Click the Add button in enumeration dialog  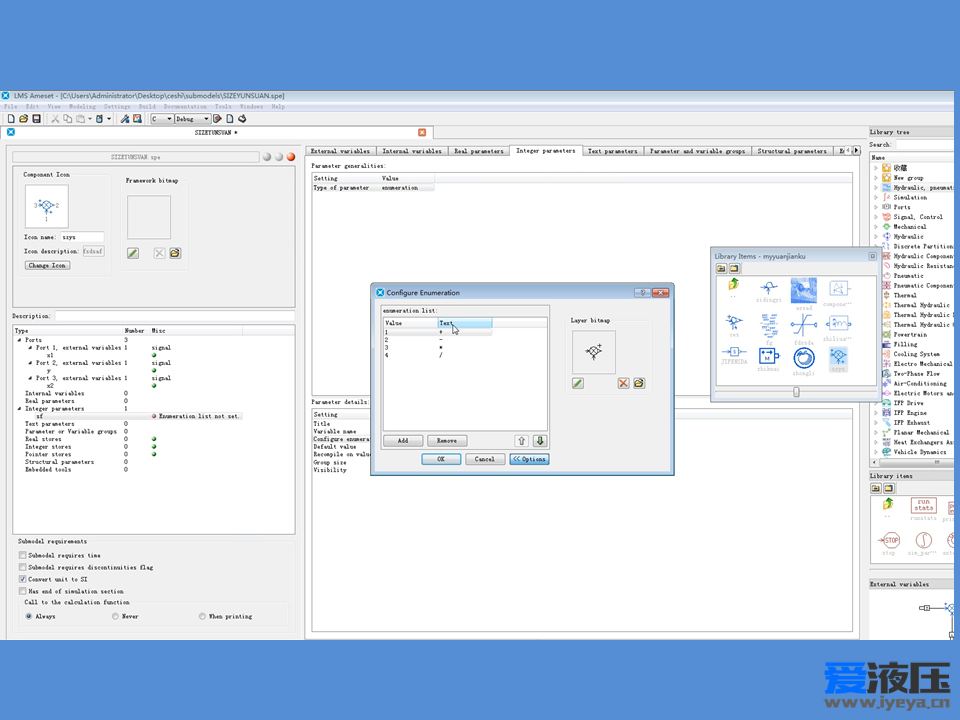(x=402, y=440)
